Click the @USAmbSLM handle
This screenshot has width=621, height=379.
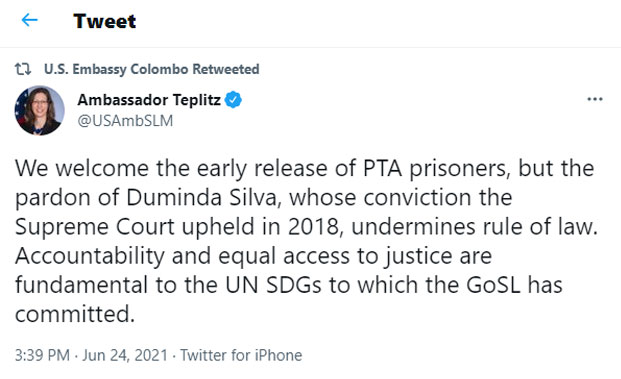click(x=125, y=120)
